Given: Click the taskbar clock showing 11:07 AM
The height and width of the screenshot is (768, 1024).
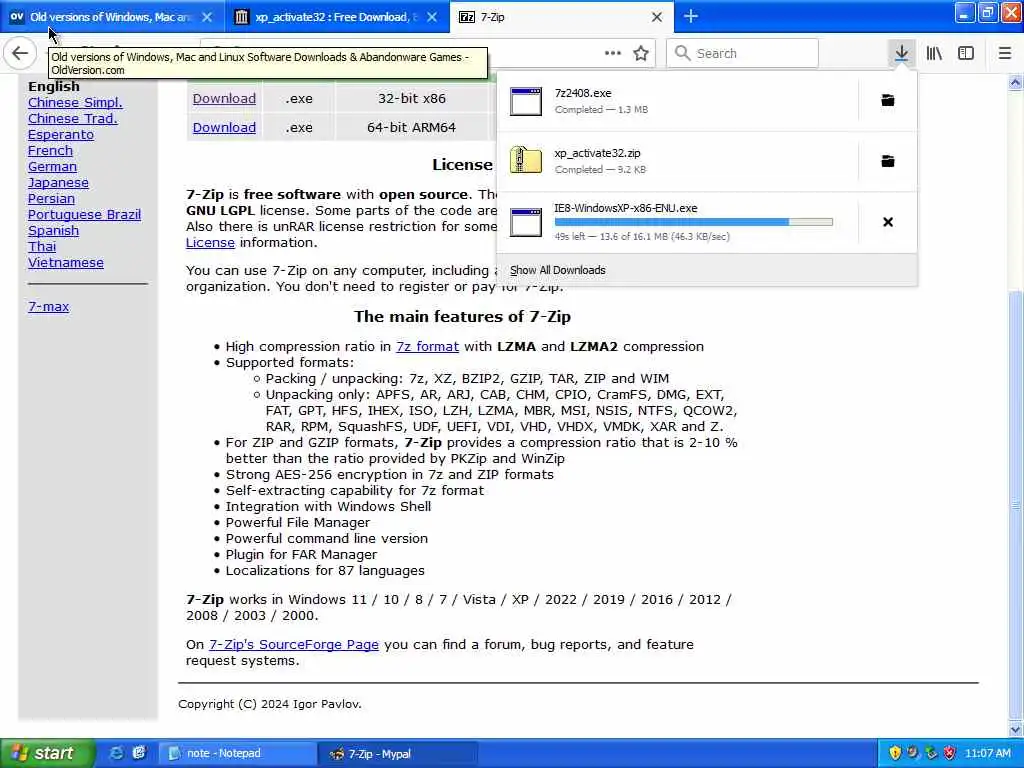Looking at the screenshot, I should coord(987,753).
